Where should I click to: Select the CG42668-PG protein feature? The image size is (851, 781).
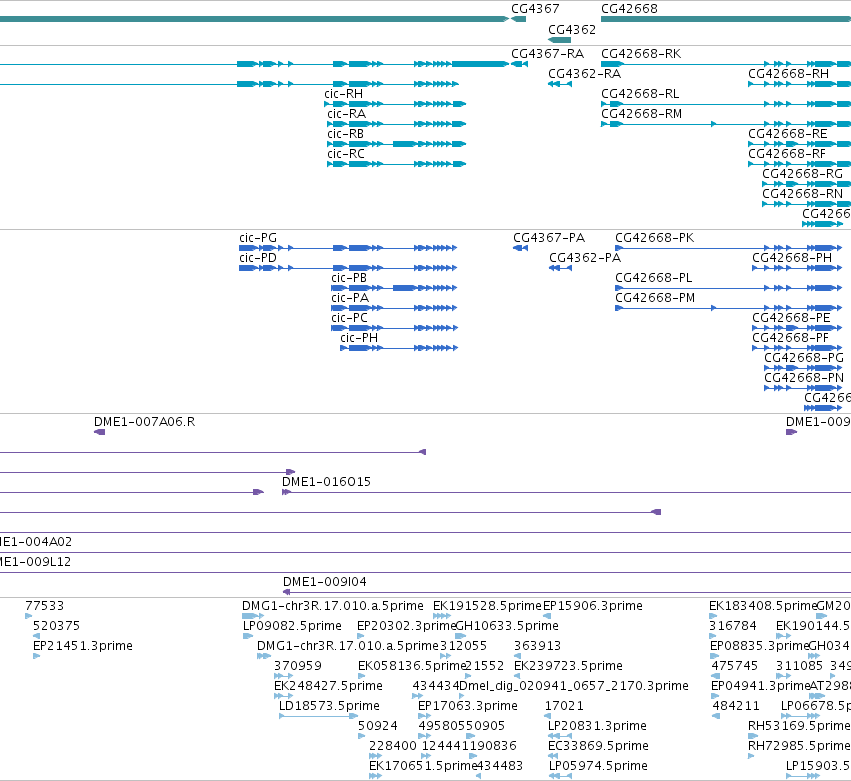[804, 359]
